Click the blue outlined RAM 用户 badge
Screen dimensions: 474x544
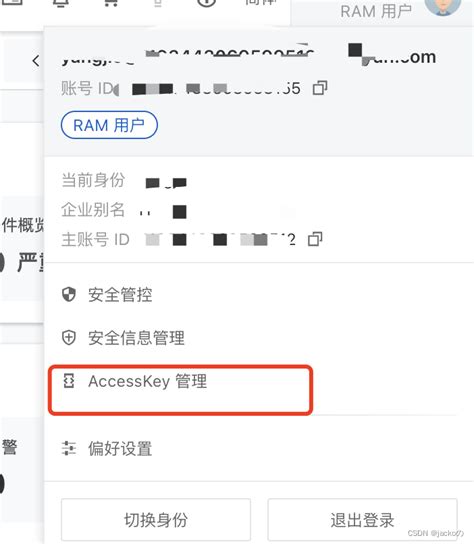[x=109, y=125]
